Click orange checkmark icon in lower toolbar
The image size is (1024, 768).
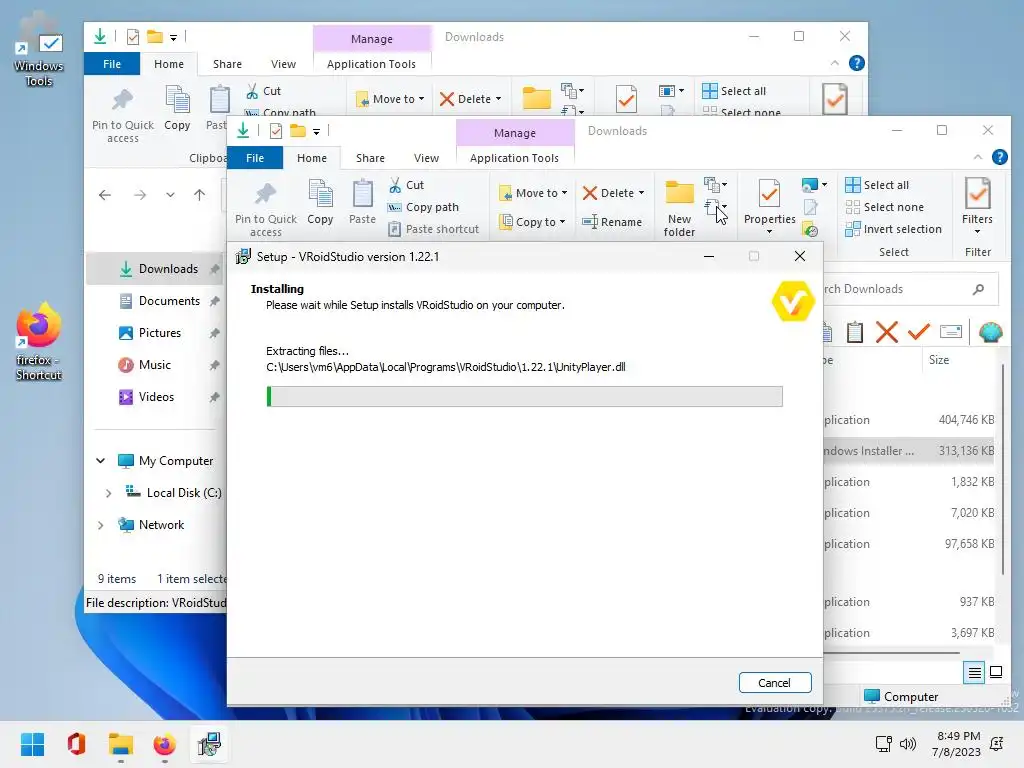[918, 332]
